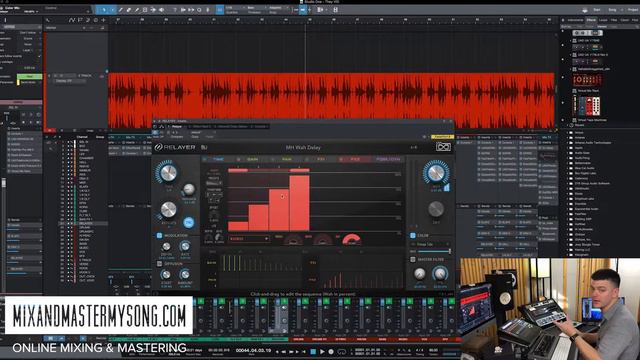The height and width of the screenshot is (360, 640).
Task: Click the transport Play button
Action: coord(322,351)
